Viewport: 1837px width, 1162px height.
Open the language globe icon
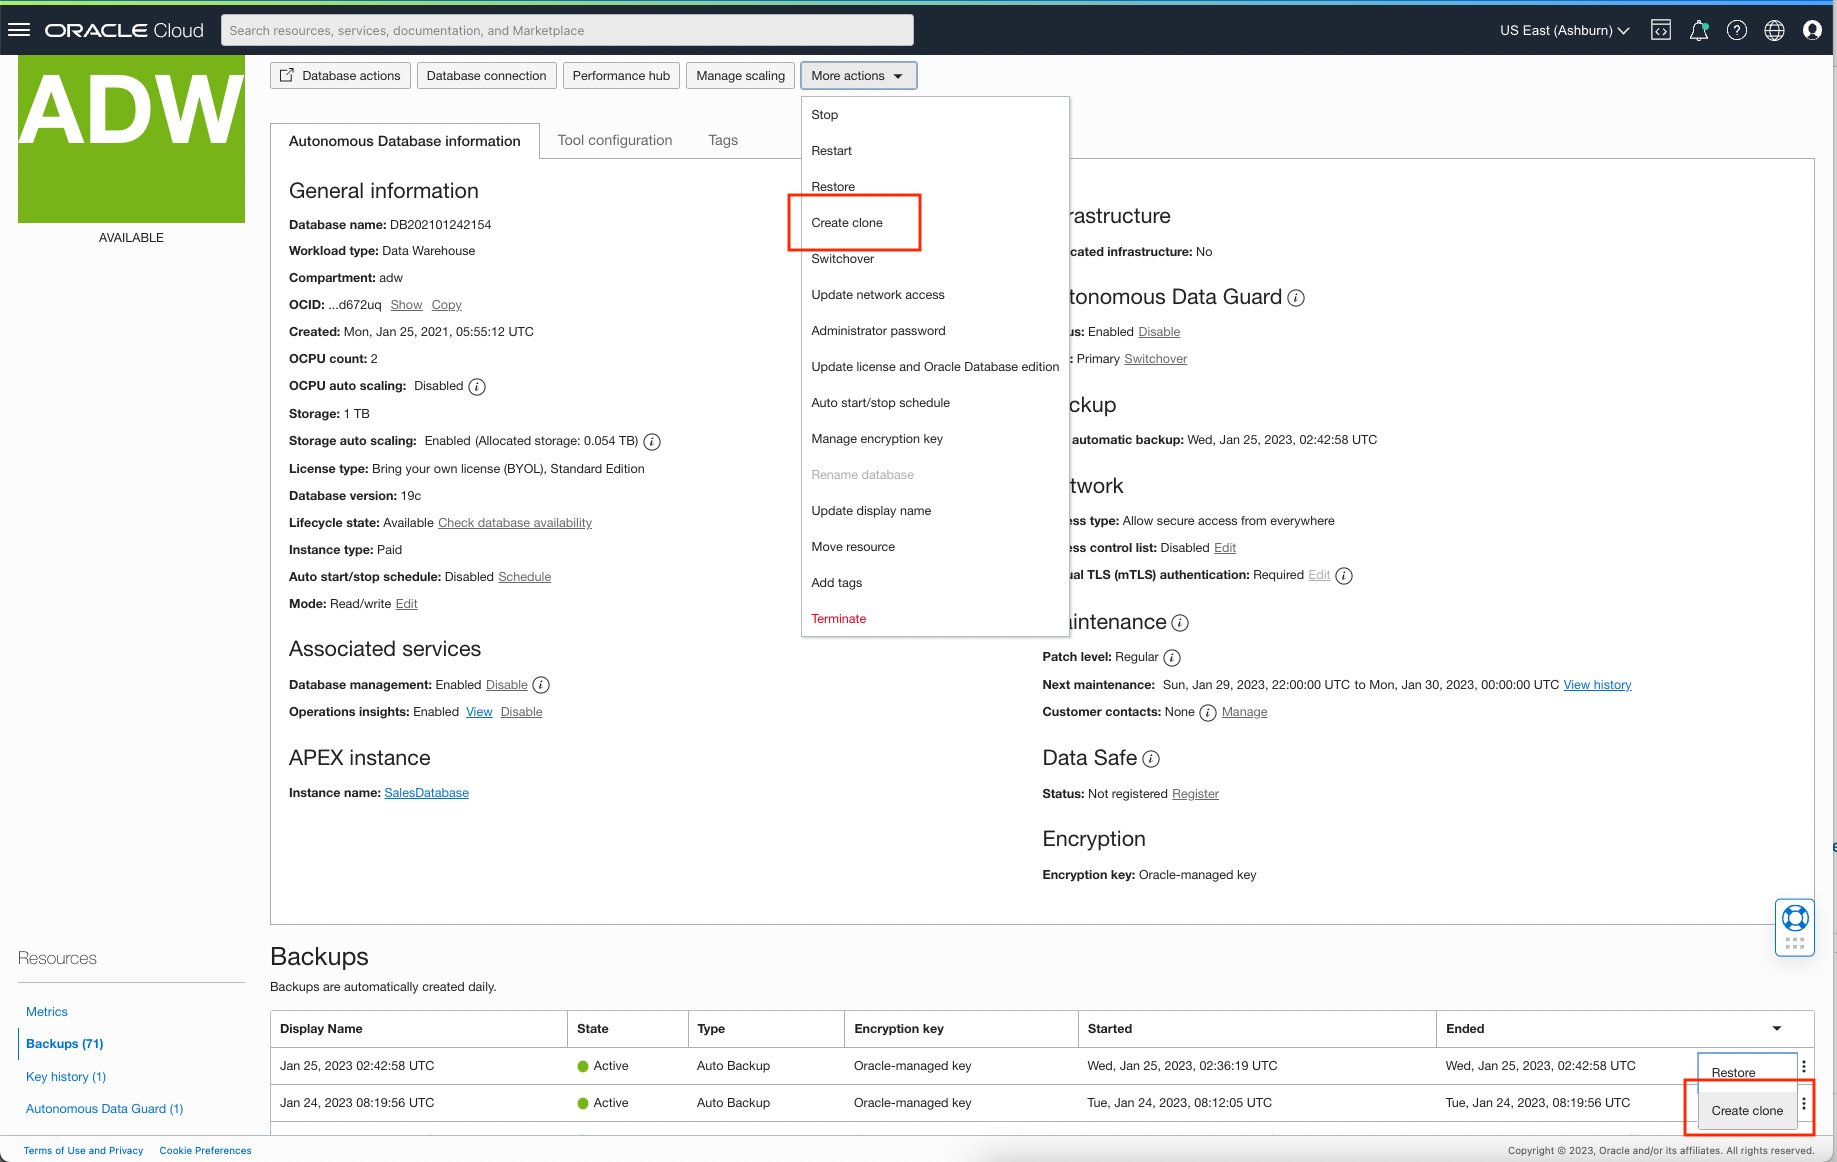[x=1775, y=30]
